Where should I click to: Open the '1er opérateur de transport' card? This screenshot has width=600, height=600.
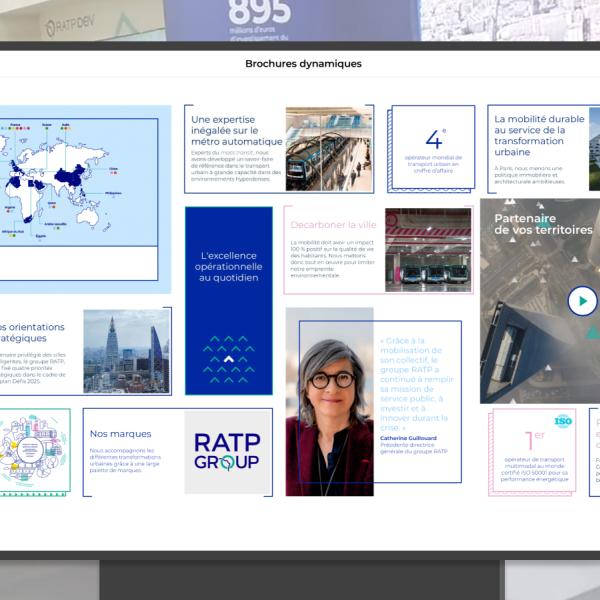533,452
